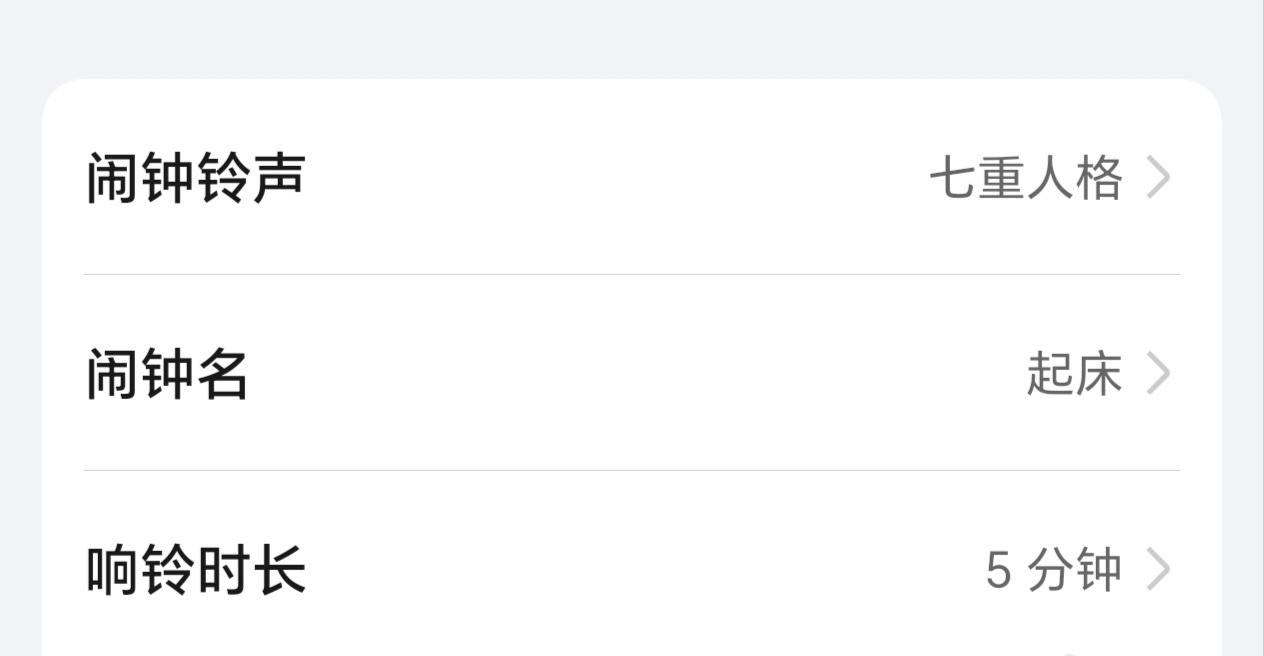The height and width of the screenshot is (656, 1264).
Task: Open the 闹钟铃声 ringtone setting
Action: 632,178
